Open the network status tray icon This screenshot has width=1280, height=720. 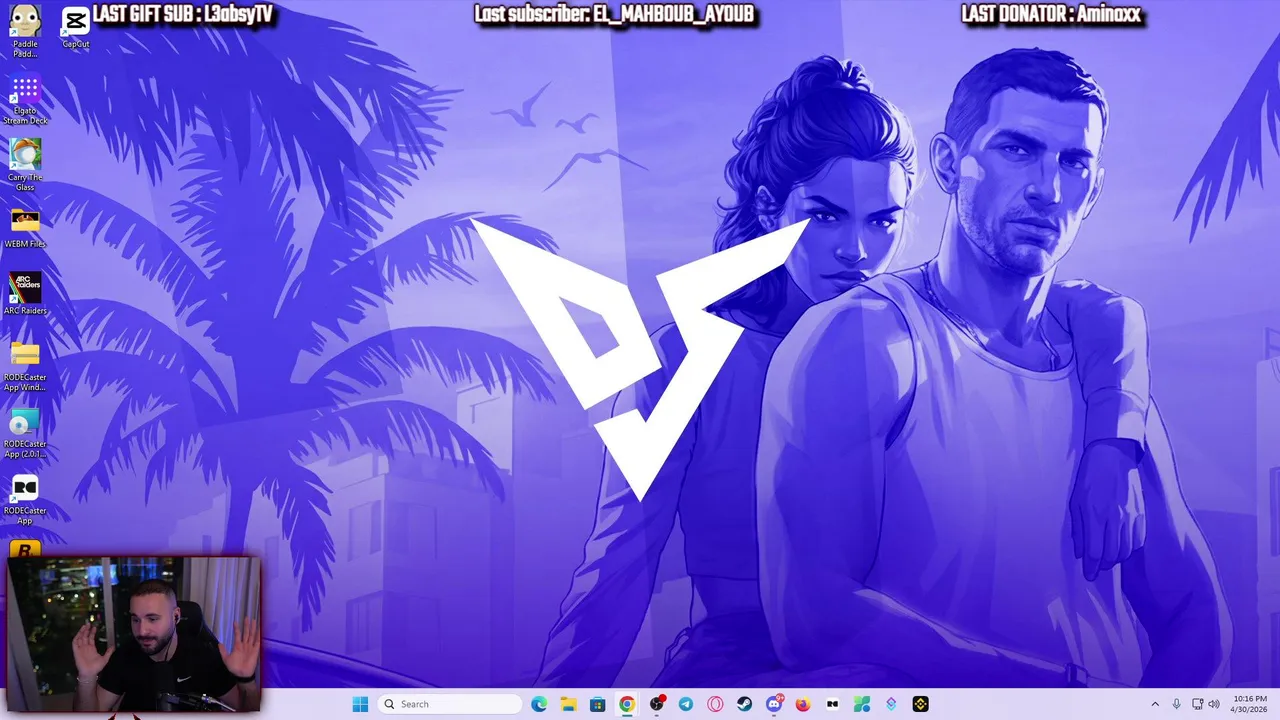1198,704
